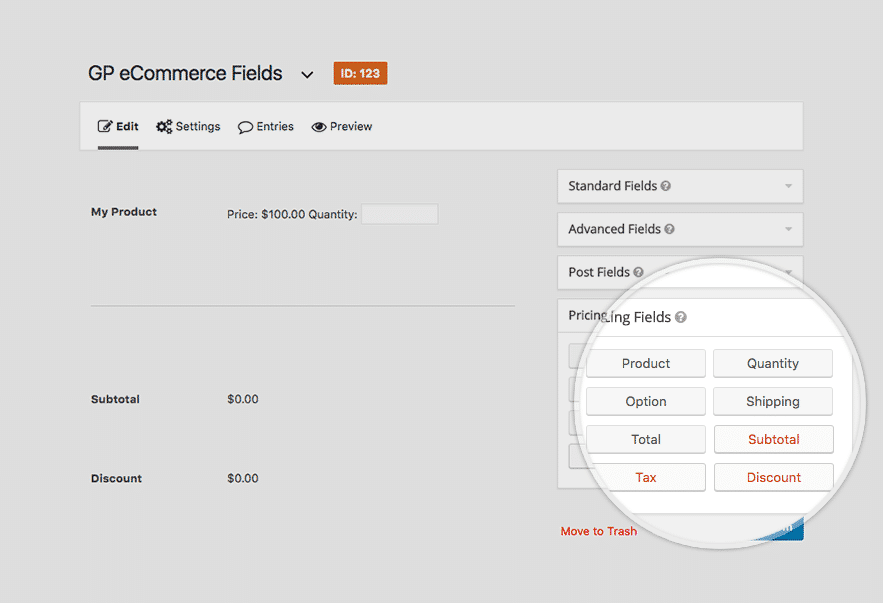The image size is (883, 603).
Task: Click the Standard Fields collapse arrow
Action: [788, 186]
